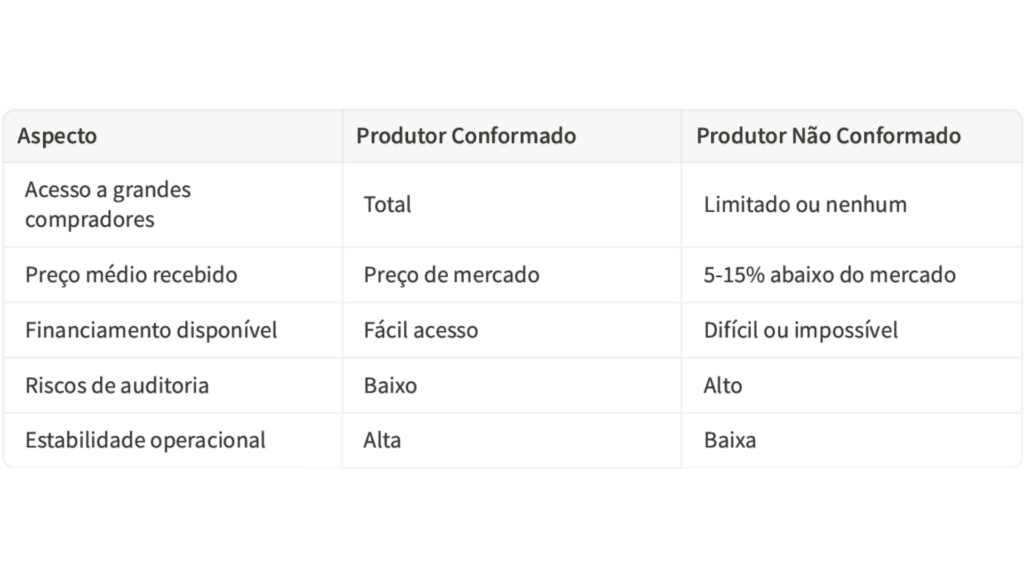Select the 'Estabilidade operacional' row label
This screenshot has width=1024, height=576.
coord(145,439)
